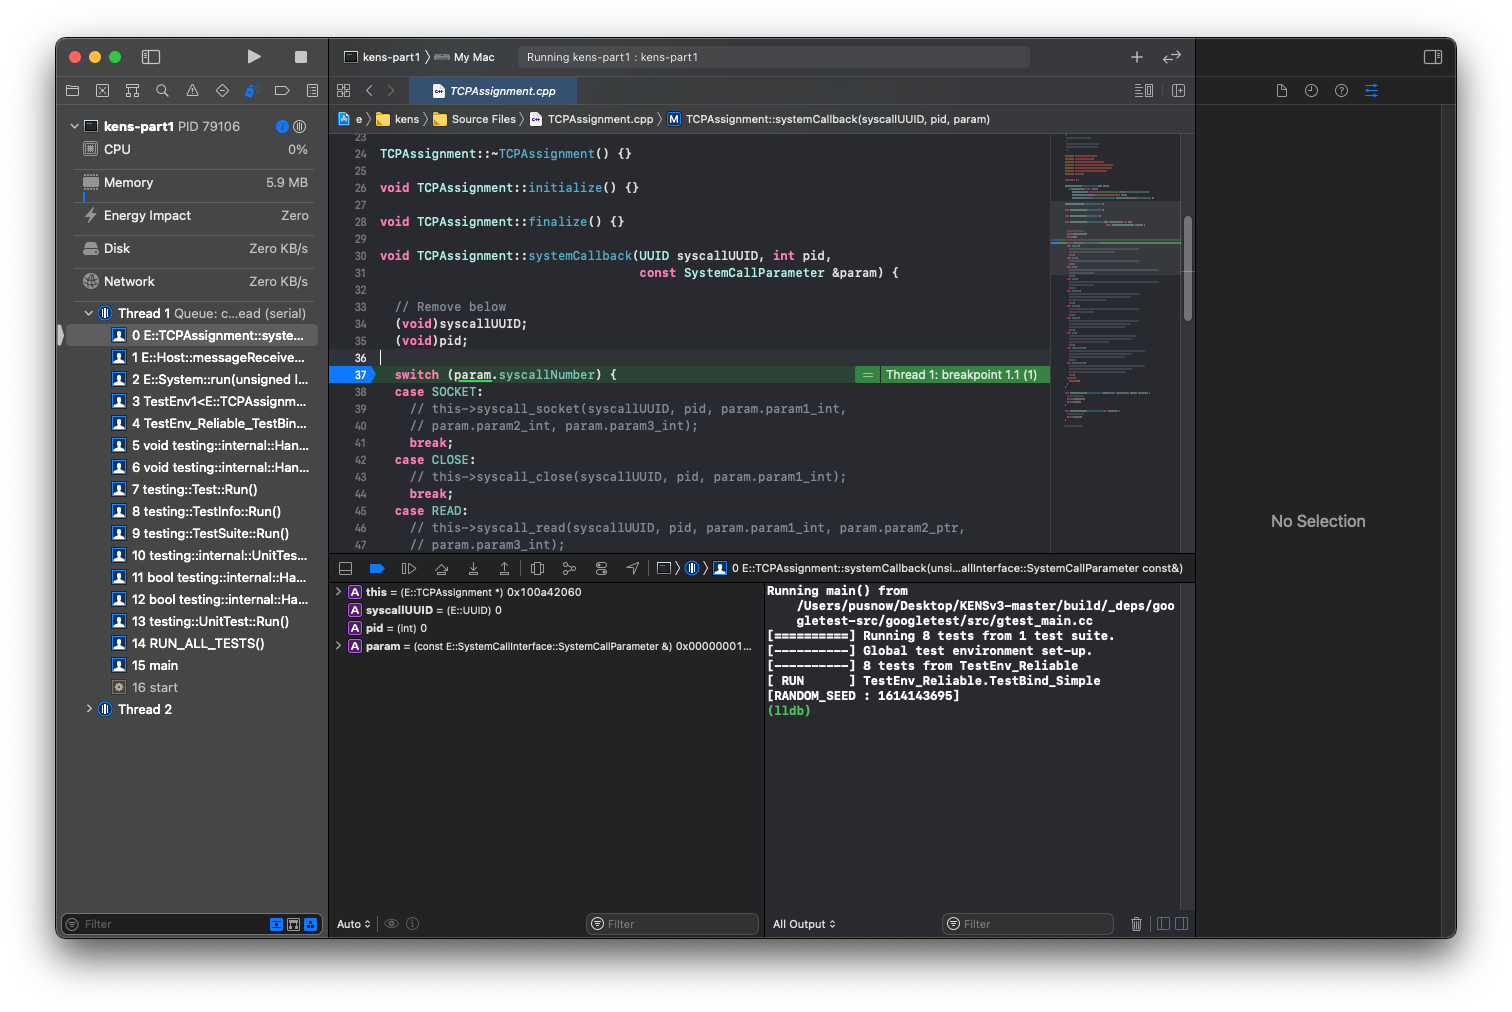1512x1012 pixels.
Task: Hide the debug area button
Action: click(x=345, y=568)
